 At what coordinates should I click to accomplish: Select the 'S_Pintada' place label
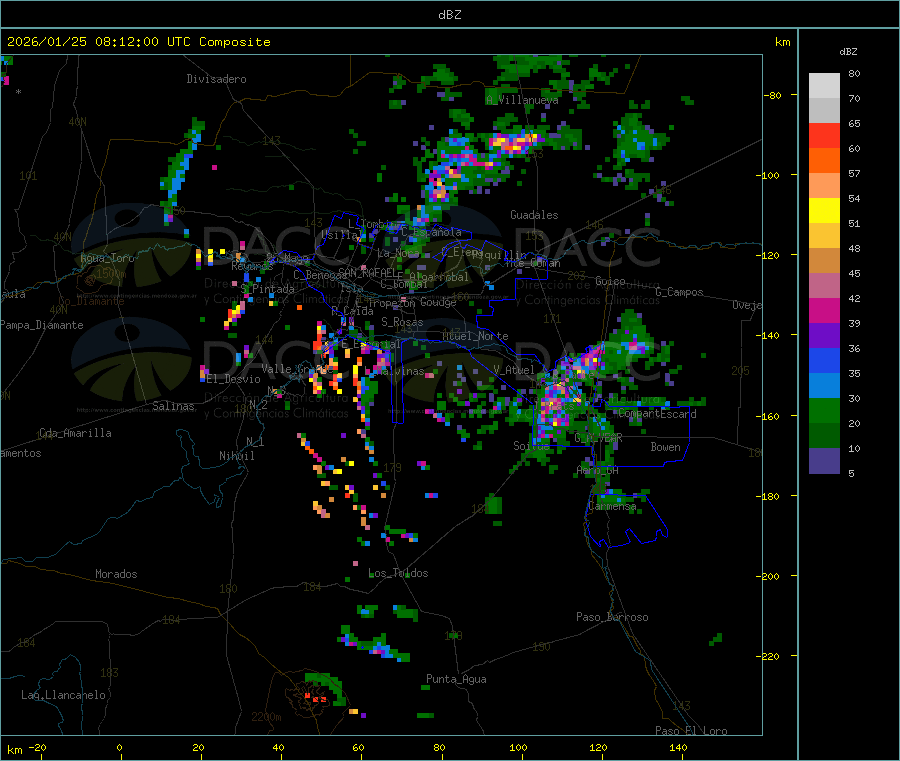point(267,289)
